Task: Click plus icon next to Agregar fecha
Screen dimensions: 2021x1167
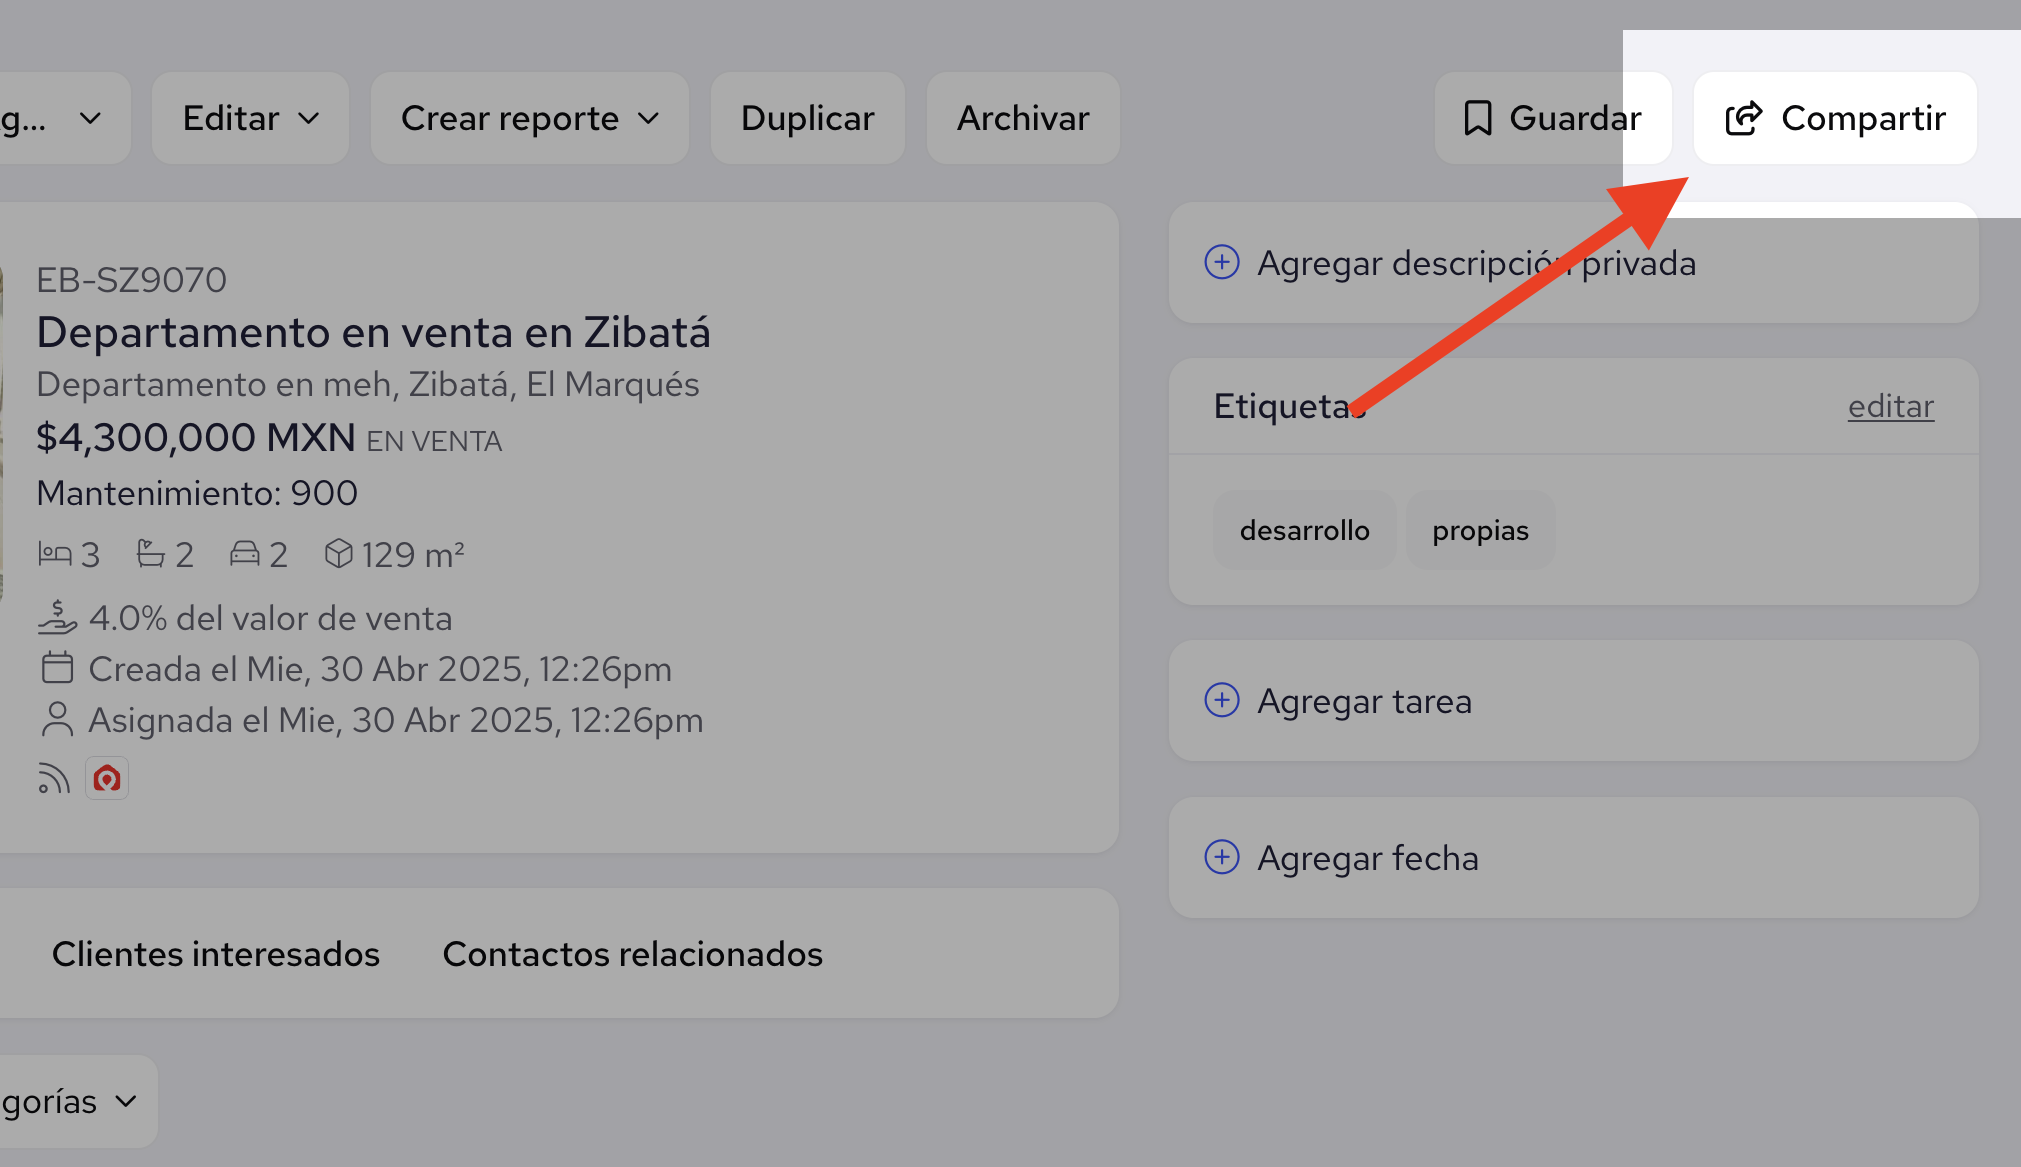Action: coord(1222,857)
